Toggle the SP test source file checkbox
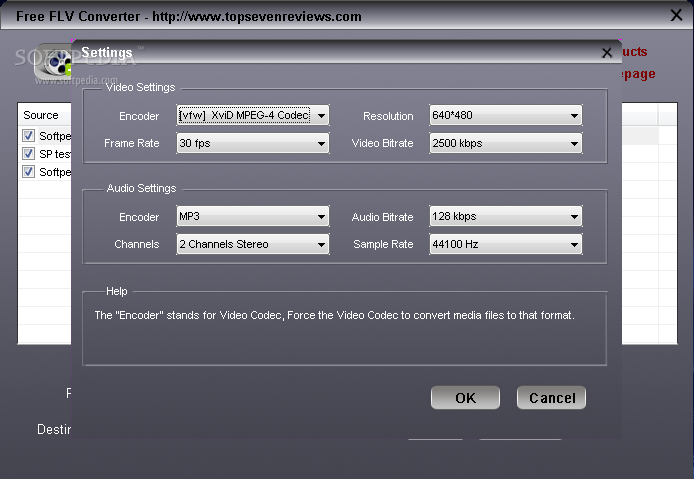 point(28,154)
